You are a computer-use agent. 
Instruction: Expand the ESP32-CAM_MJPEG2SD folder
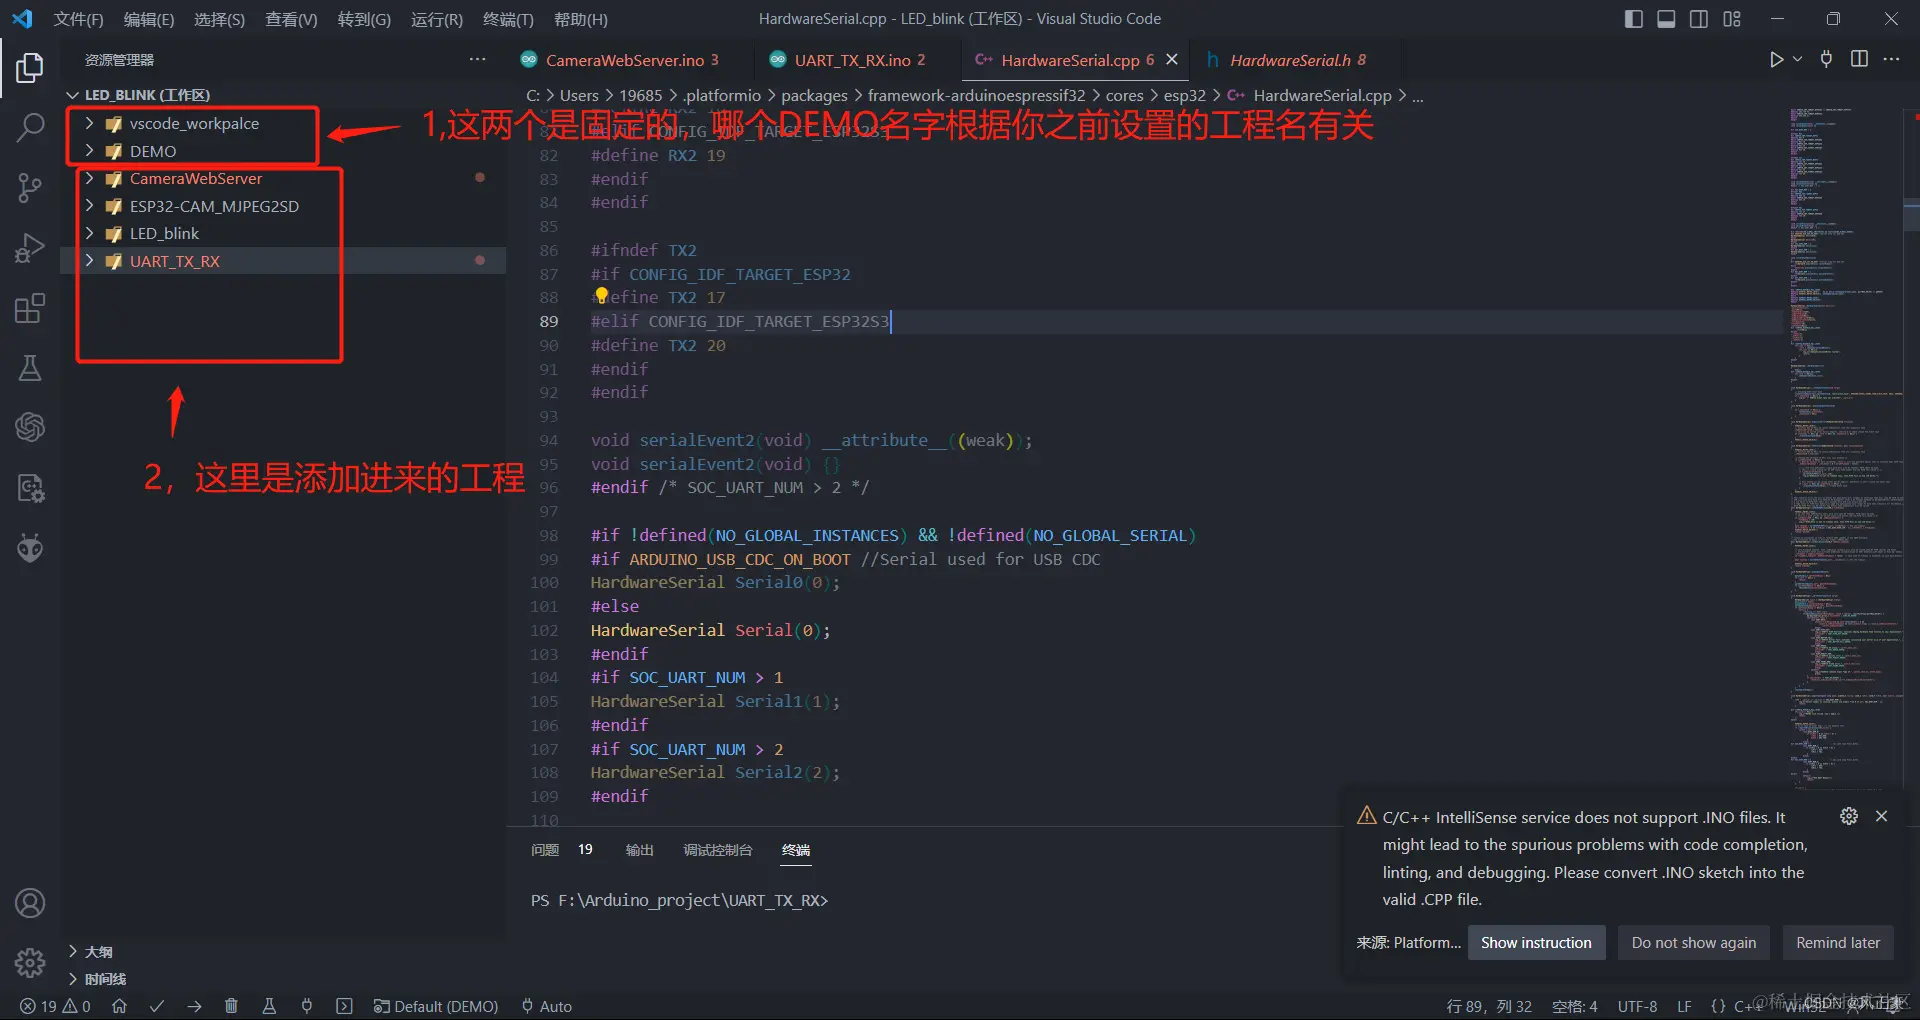click(90, 206)
